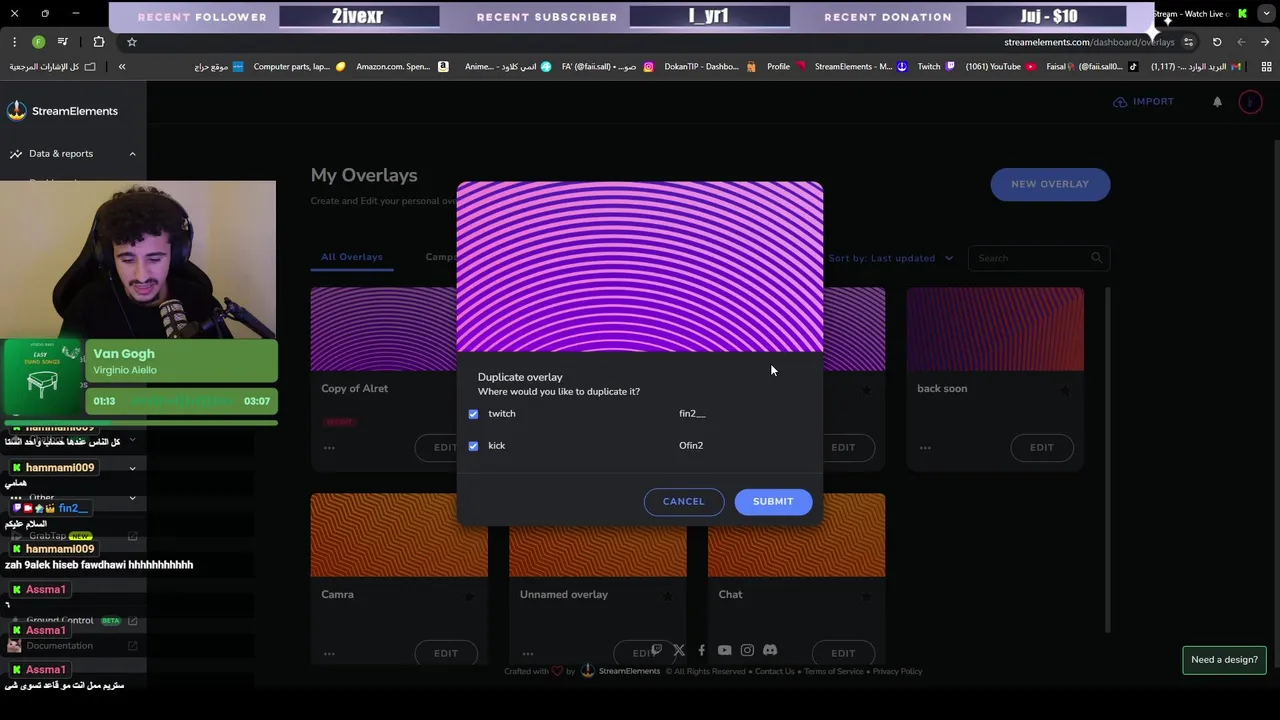Click the Discord footer icon

770,650
